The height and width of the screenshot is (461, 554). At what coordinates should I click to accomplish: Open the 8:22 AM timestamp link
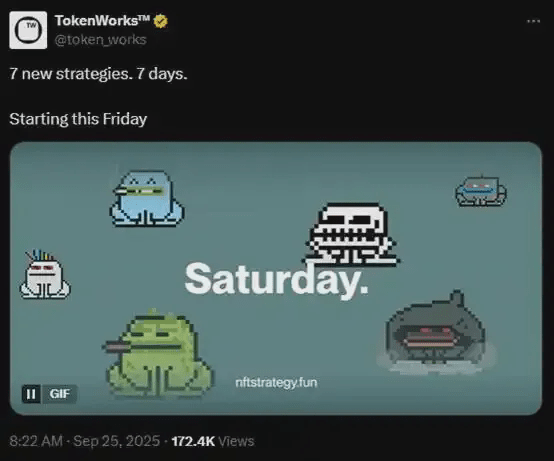click(36, 441)
